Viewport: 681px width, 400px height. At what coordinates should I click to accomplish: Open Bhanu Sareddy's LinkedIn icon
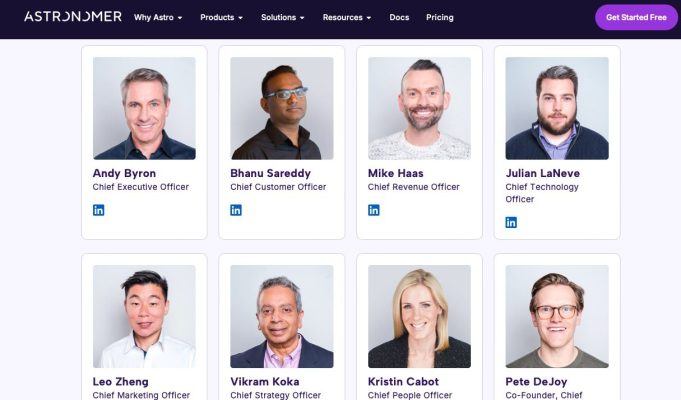pyautogui.click(x=236, y=210)
